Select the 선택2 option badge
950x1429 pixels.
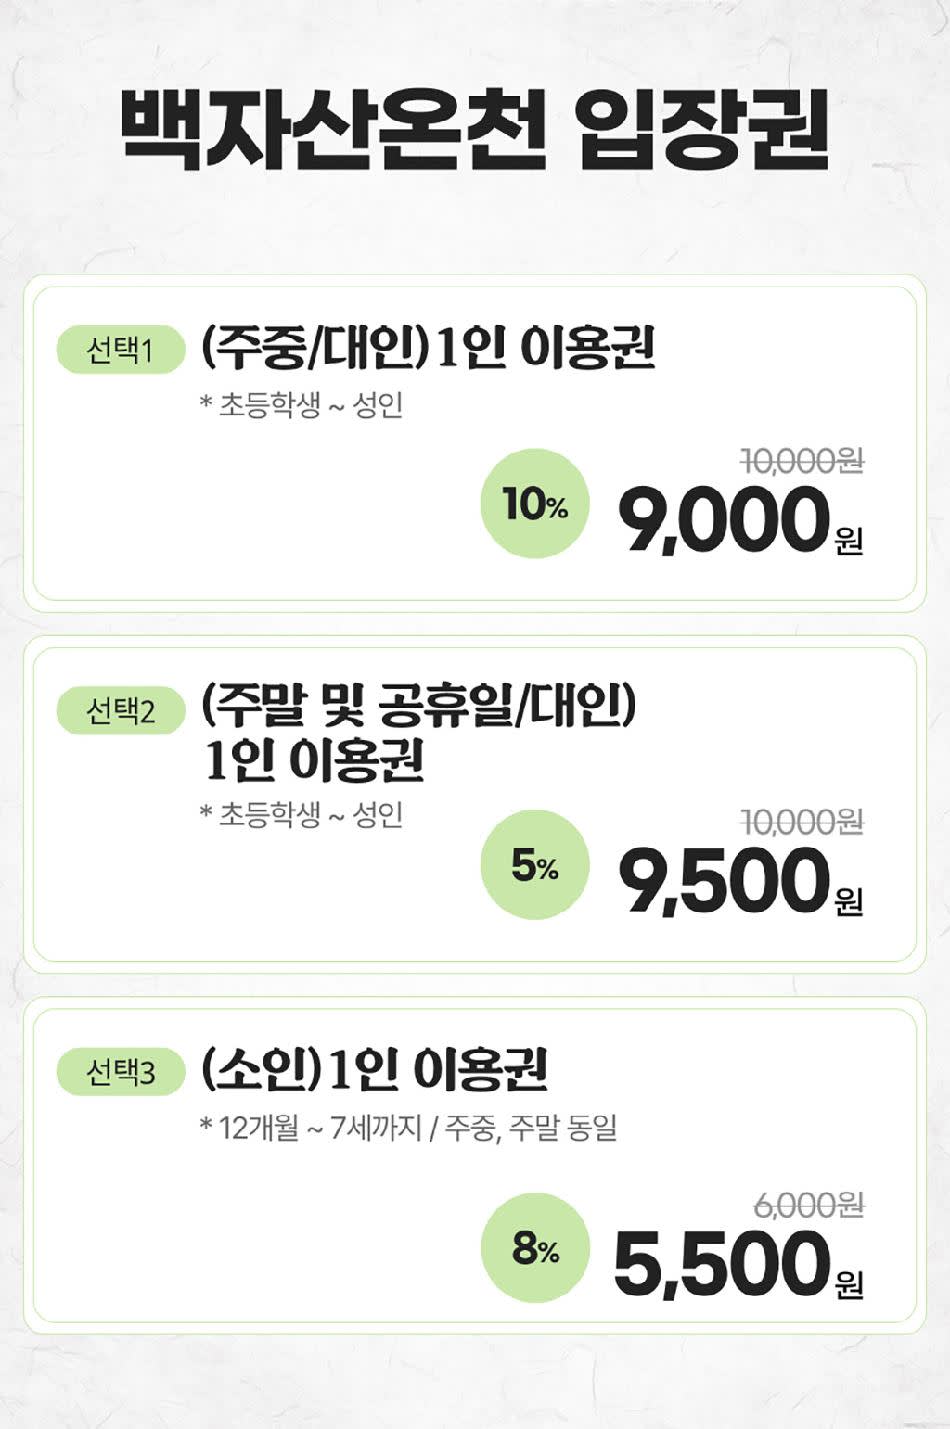coord(121,711)
